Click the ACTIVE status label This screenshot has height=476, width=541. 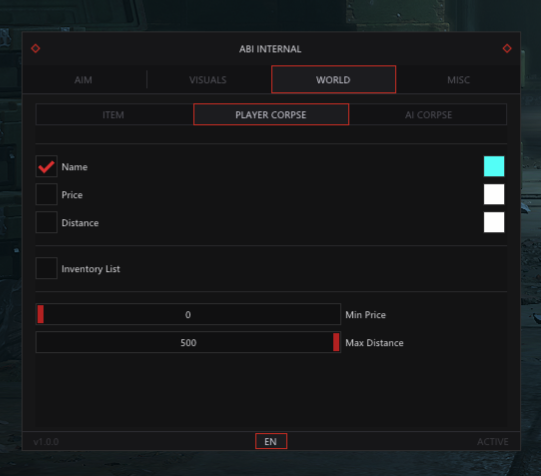pos(493,442)
